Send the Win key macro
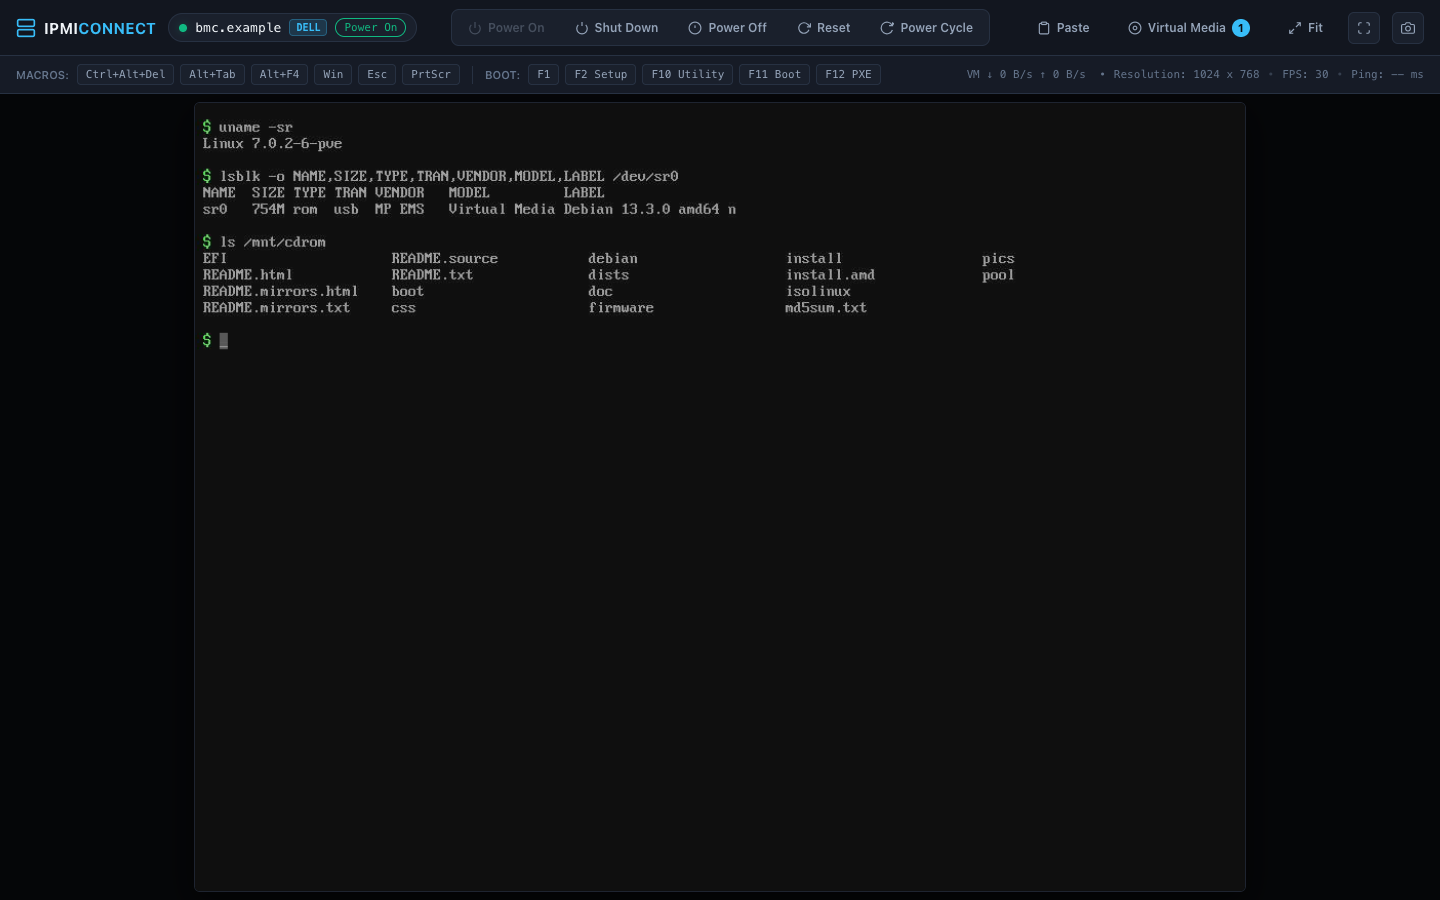The height and width of the screenshot is (900, 1440). pyautogui.click(x=333, y=75)
